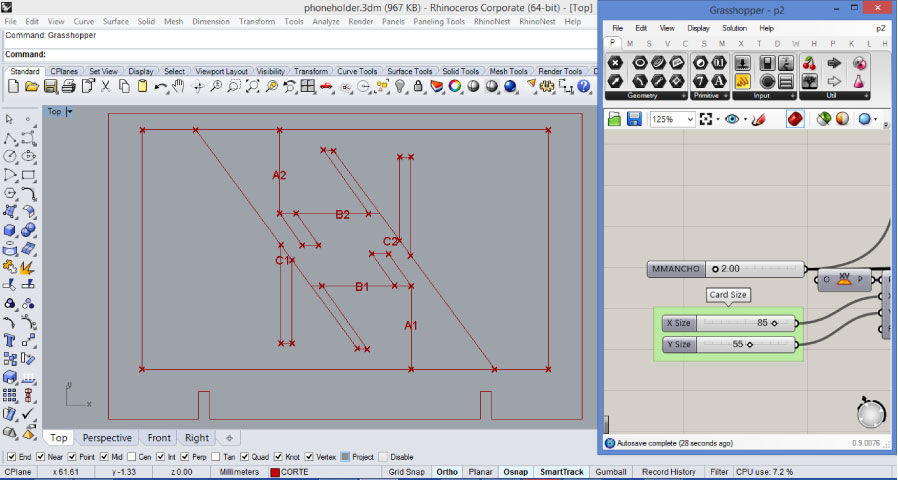Click the New file icon in Rhino toolbar
The image size is (898, 480).
(13, 86)
